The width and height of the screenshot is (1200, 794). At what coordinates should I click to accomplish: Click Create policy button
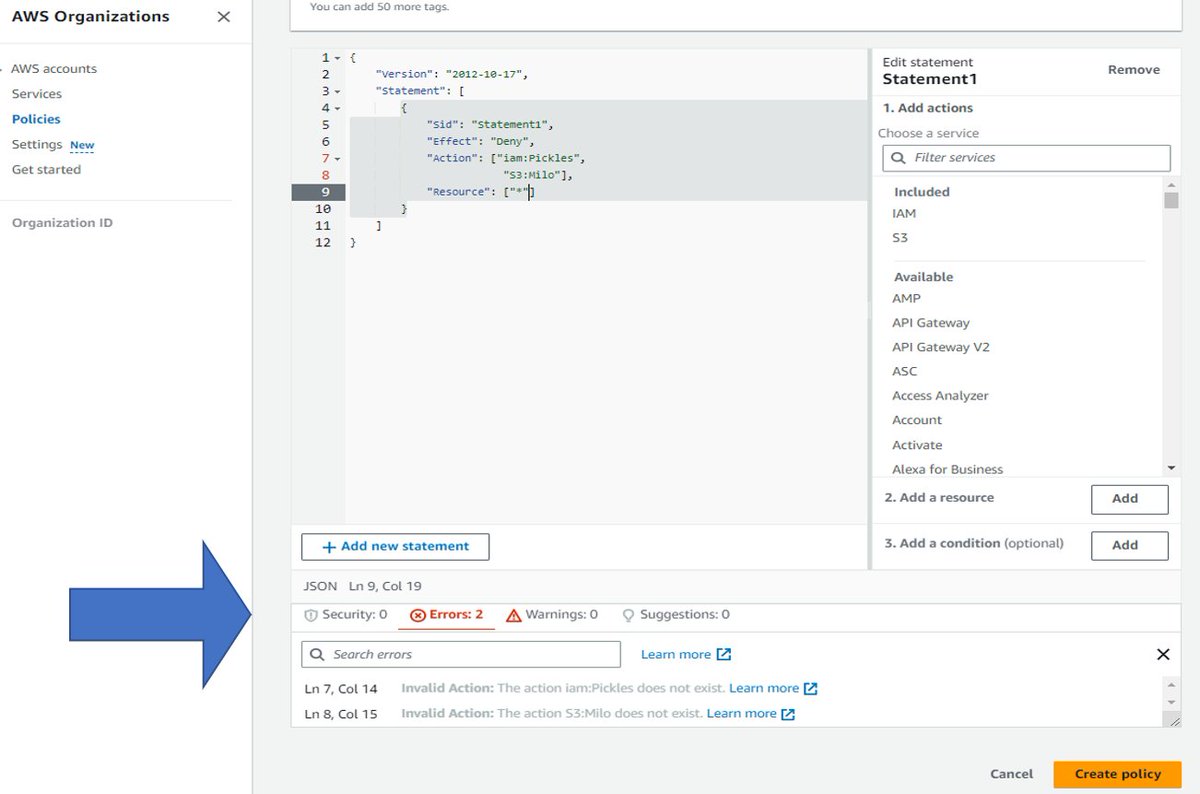1118,774
